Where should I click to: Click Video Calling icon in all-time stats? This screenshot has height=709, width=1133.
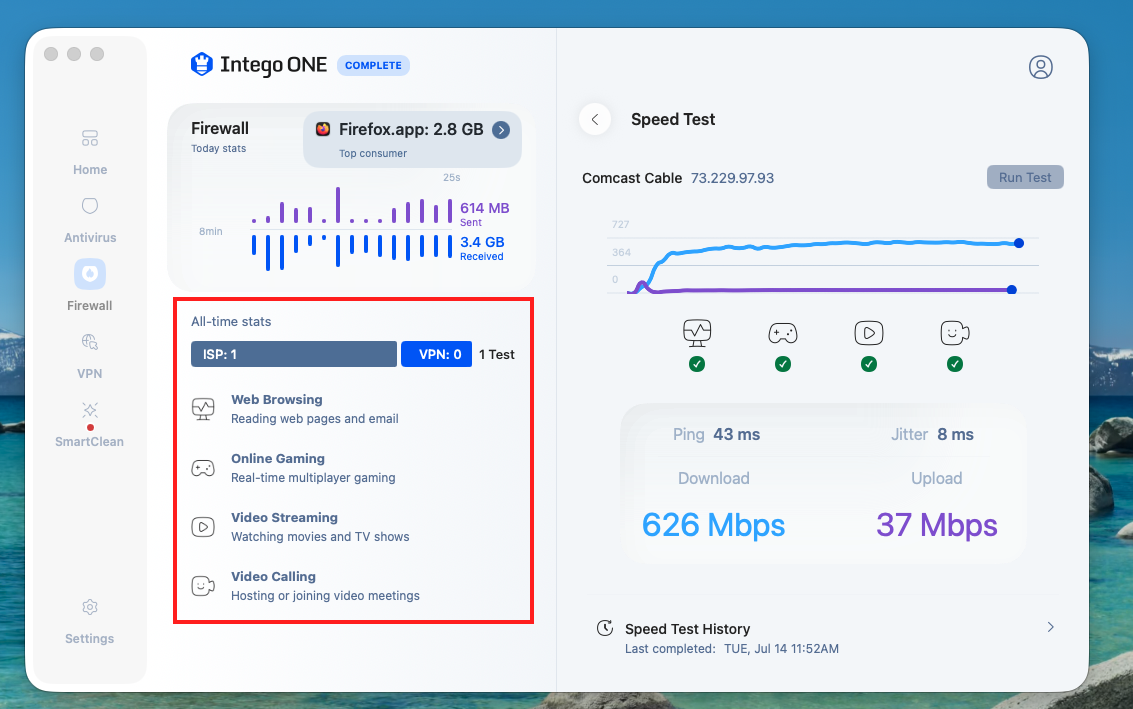coord(203,586)
